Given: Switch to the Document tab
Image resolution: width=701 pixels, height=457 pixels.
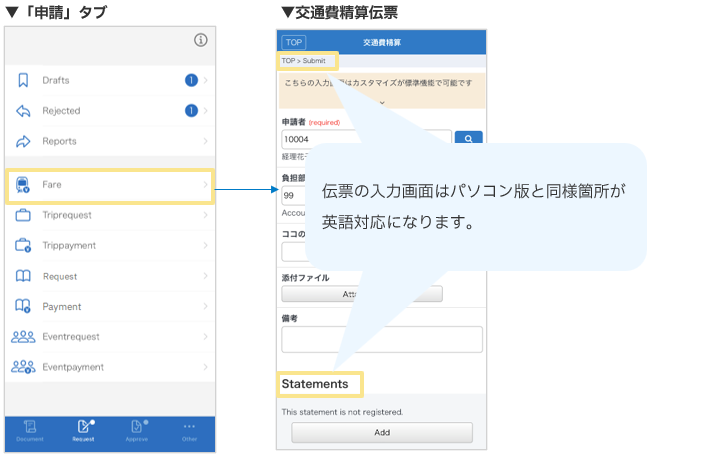Looking at the screenshot, I should pyautogui.click(x=30, y=430).
